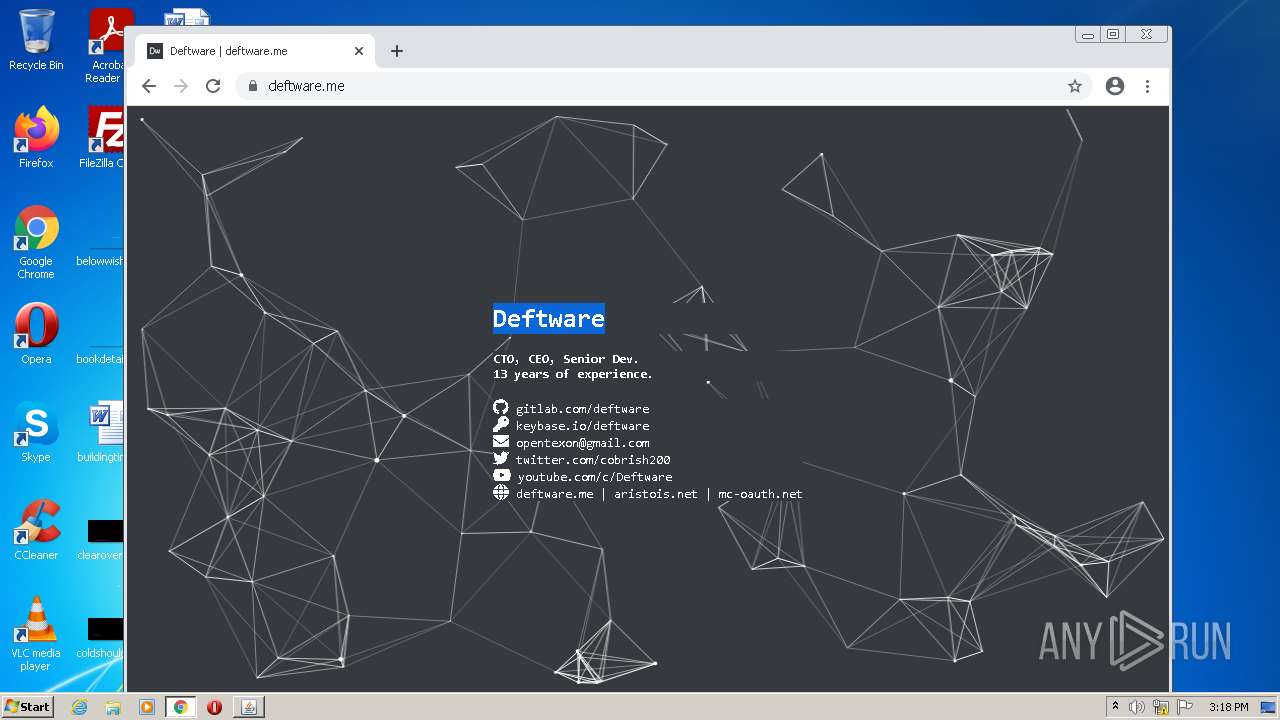The image size is (1280, 720).
Task: Click the back arrow in Chrome
Action: (149, 86)
